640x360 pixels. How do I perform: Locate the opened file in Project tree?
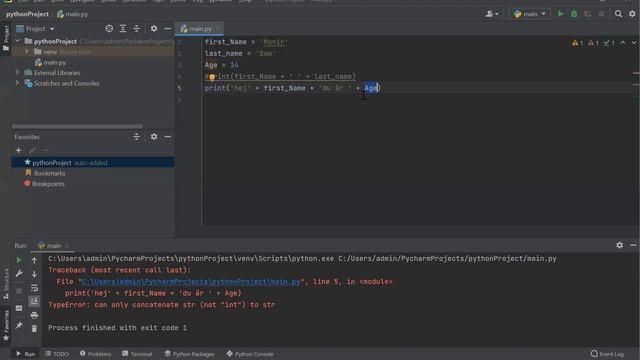point(109,29)
